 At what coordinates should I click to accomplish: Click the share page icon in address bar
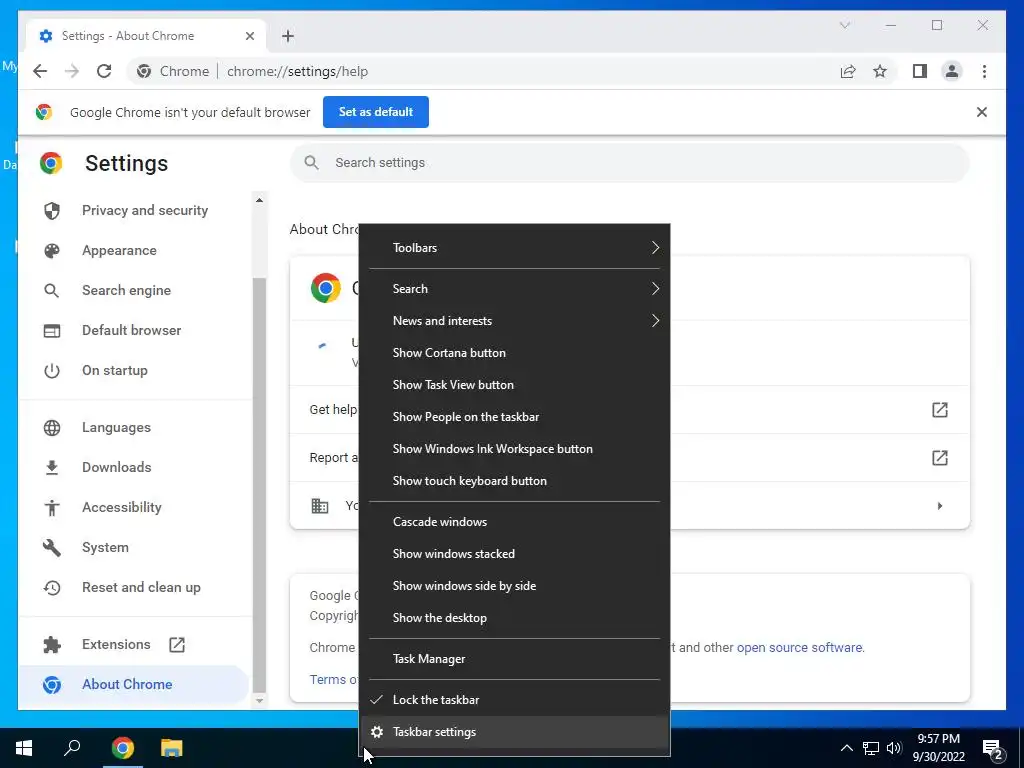[848, 71]
